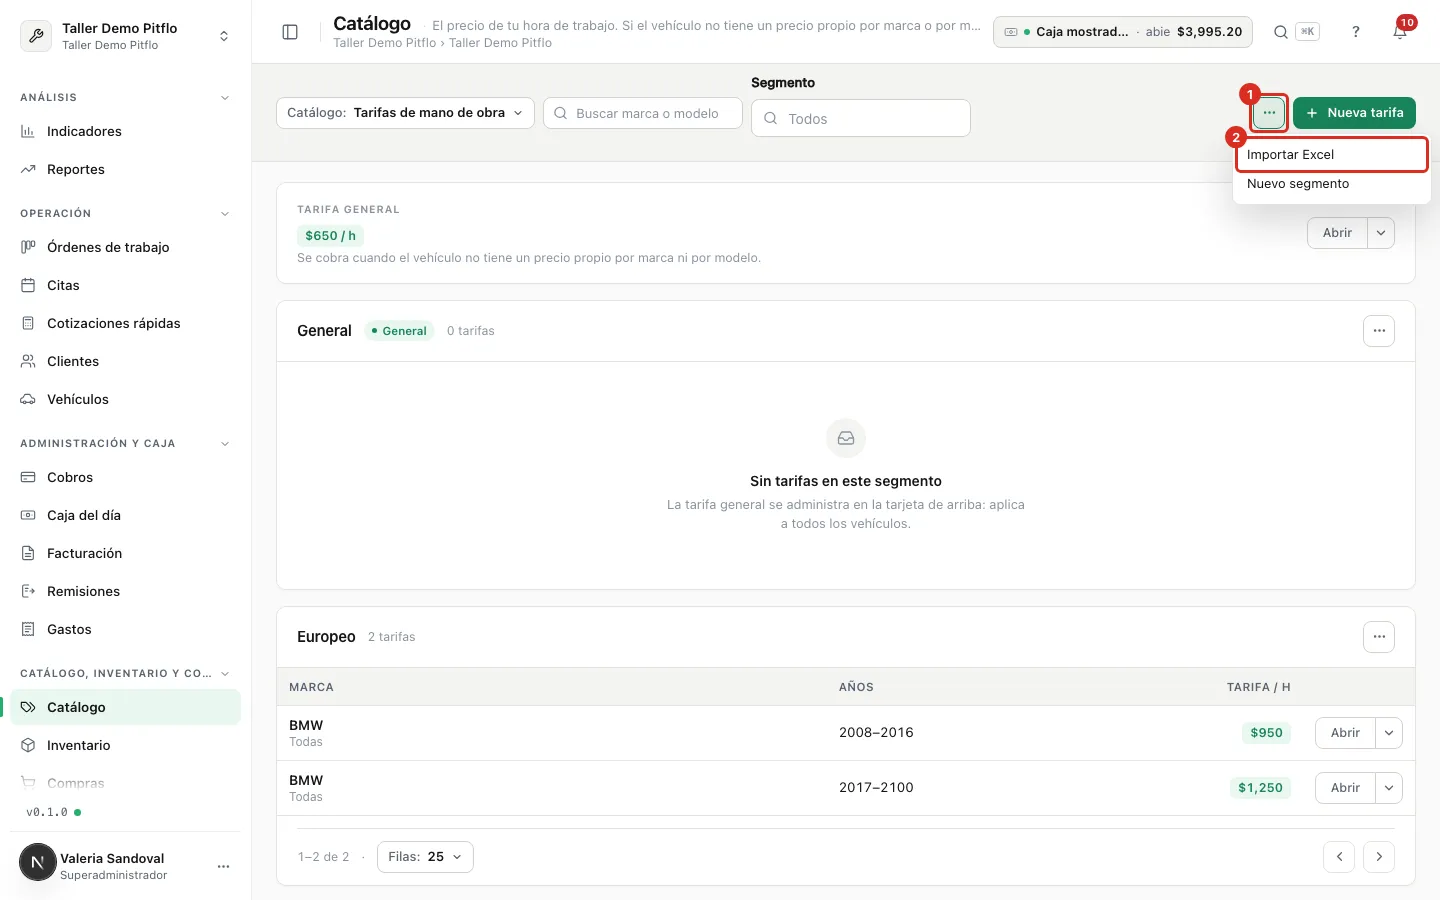Open the help question mark icon
The width and height of the screenshot is (1440, 900).
click(1356, 32)
